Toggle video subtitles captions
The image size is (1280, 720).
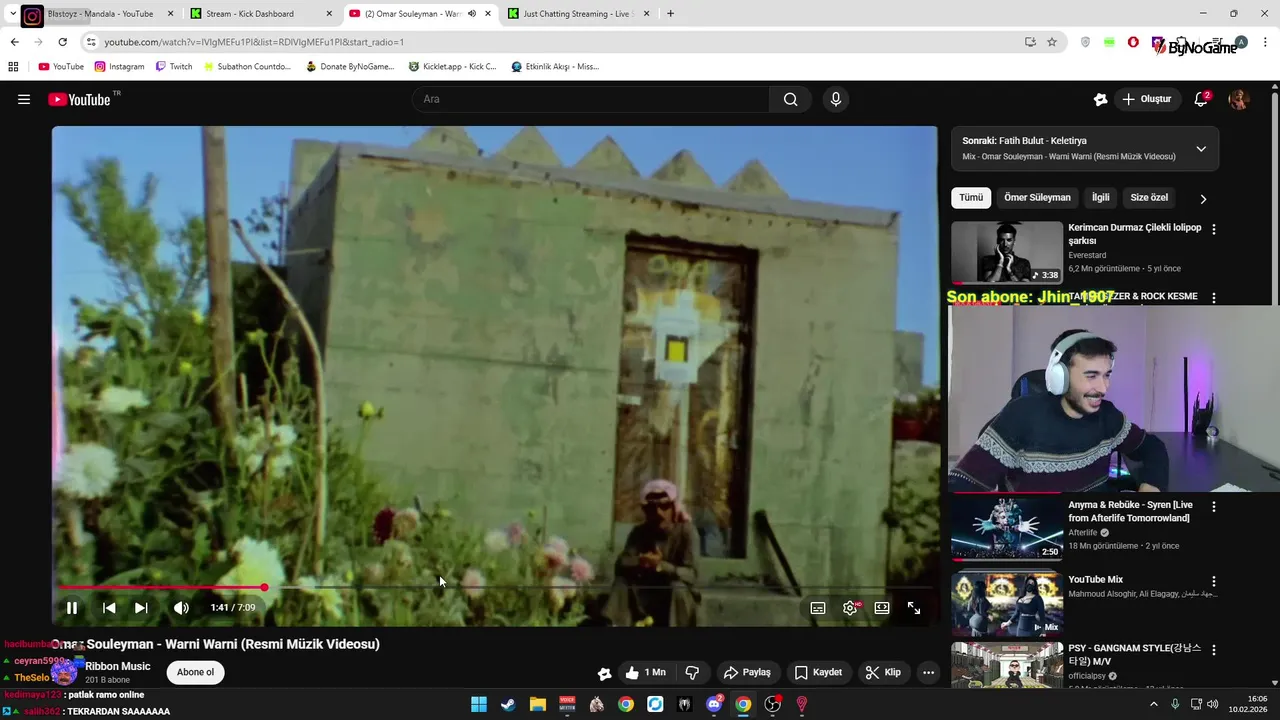[818, 607]
